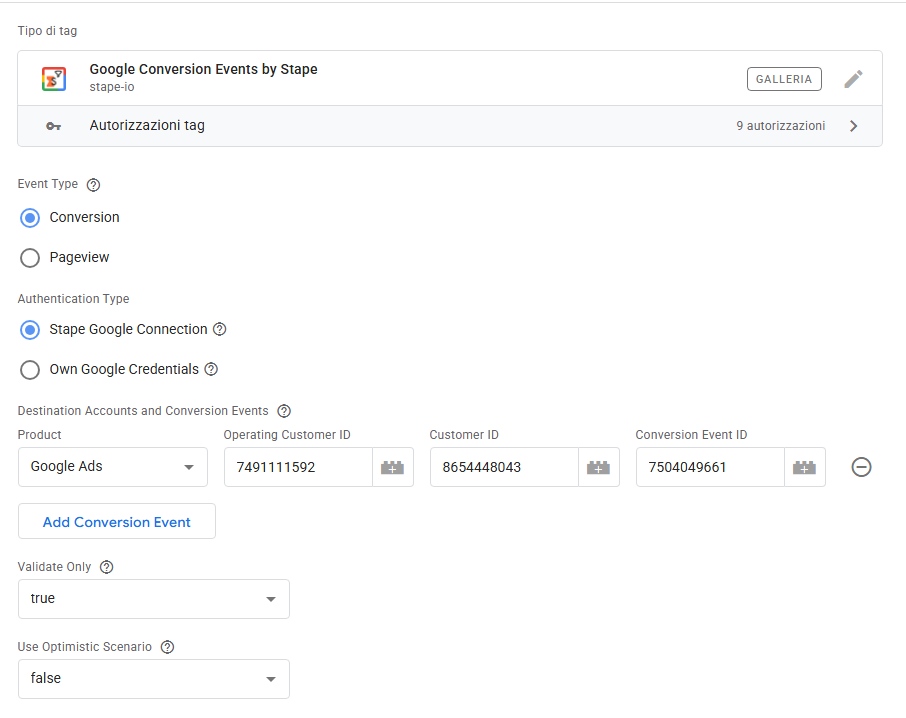Click variable picker icon for Operating Customer ID

coord(393,467)
